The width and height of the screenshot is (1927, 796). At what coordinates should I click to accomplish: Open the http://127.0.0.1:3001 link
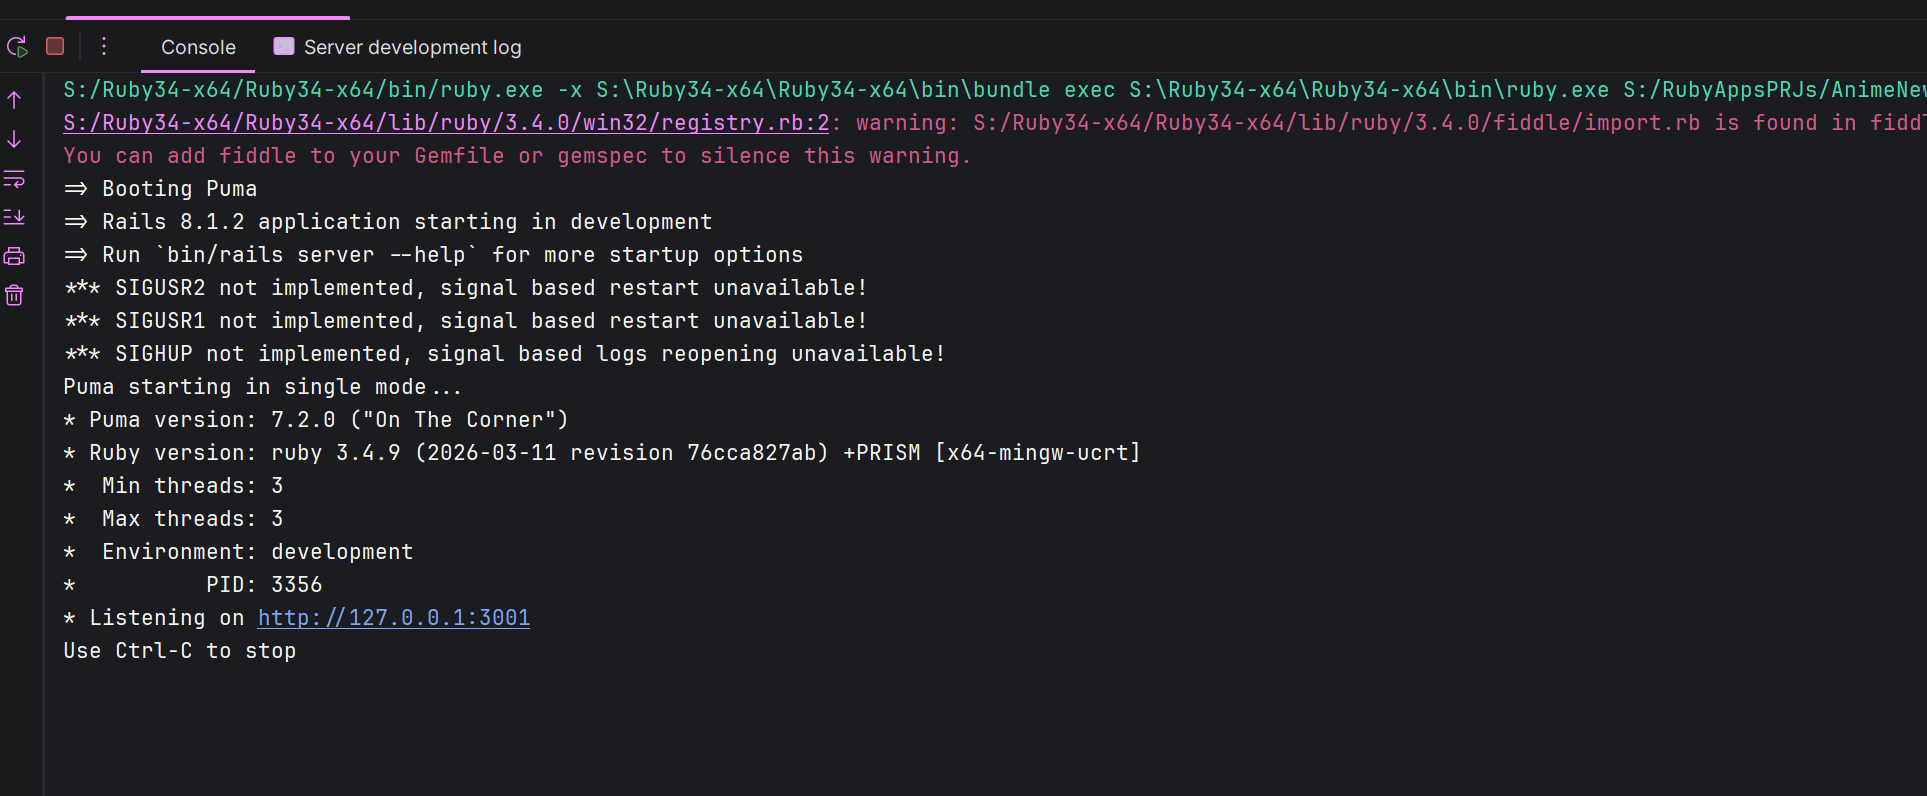coord(394,618)
